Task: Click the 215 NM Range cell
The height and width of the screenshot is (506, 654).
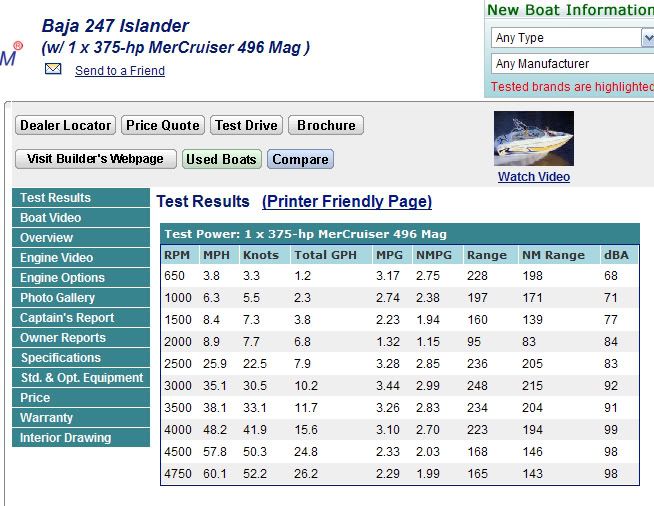Action: (532, 386)
